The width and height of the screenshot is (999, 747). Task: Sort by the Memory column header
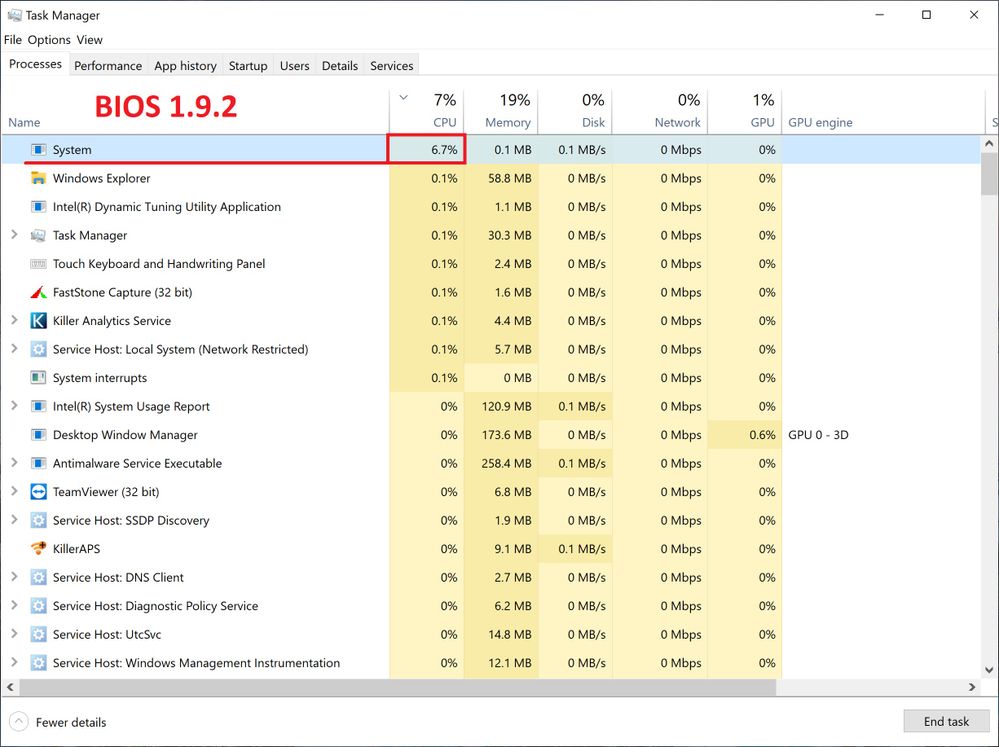(501, 111)
